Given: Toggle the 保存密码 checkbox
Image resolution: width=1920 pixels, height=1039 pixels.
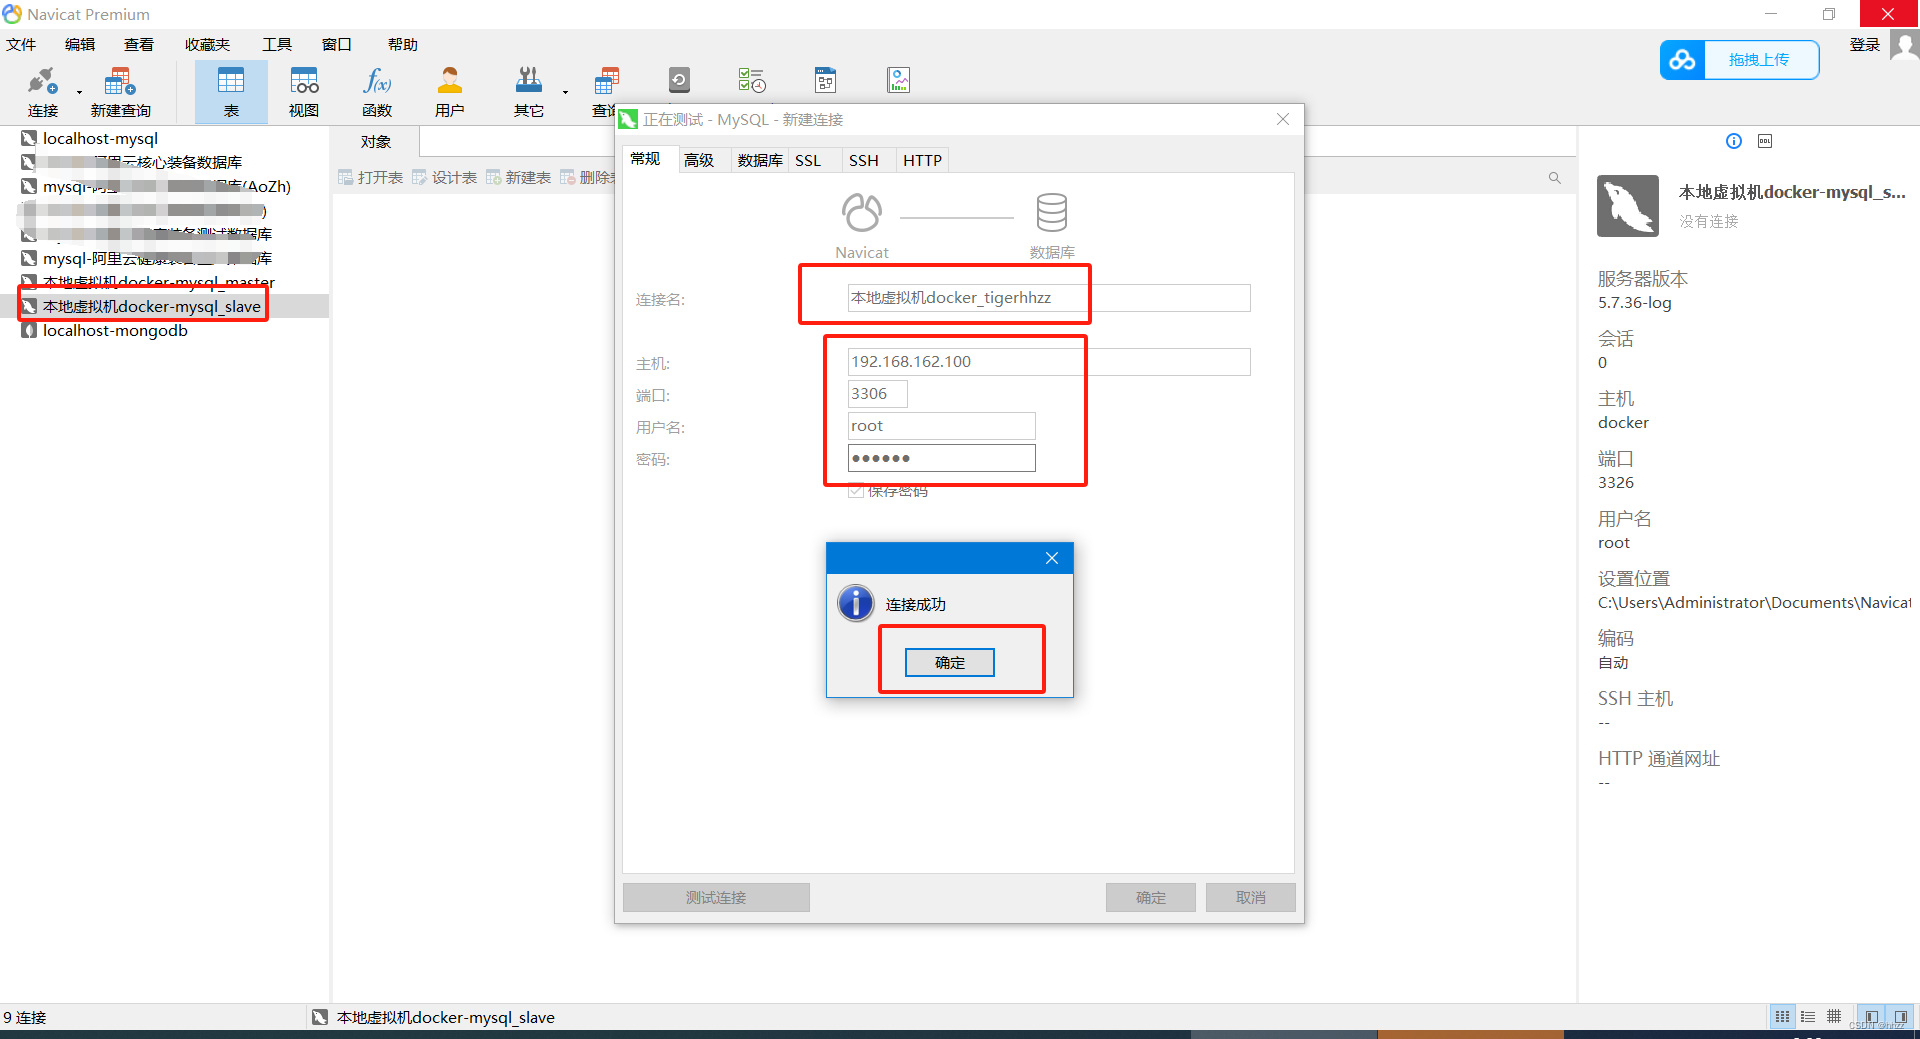Looking at the screenshot, I should click(856, 490).
